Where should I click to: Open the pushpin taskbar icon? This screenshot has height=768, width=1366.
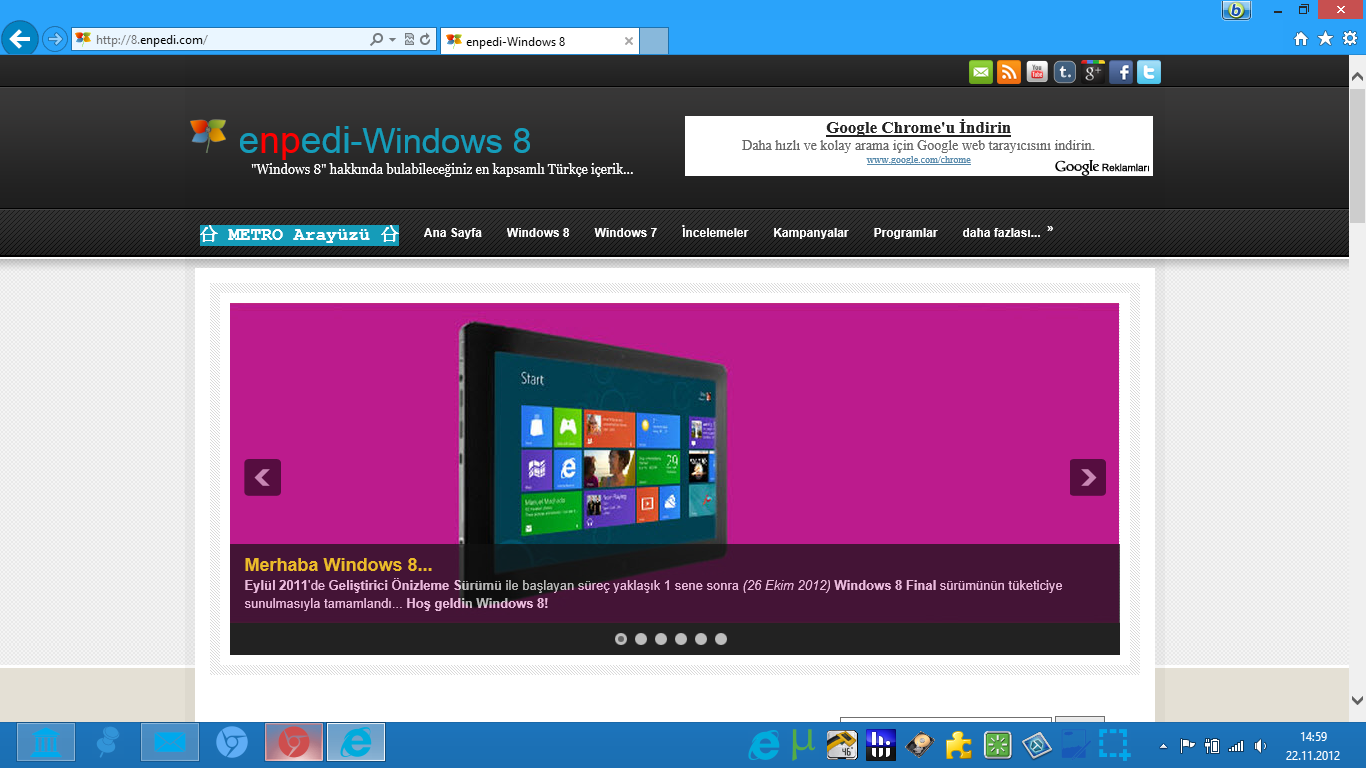(x=108, y=743)
